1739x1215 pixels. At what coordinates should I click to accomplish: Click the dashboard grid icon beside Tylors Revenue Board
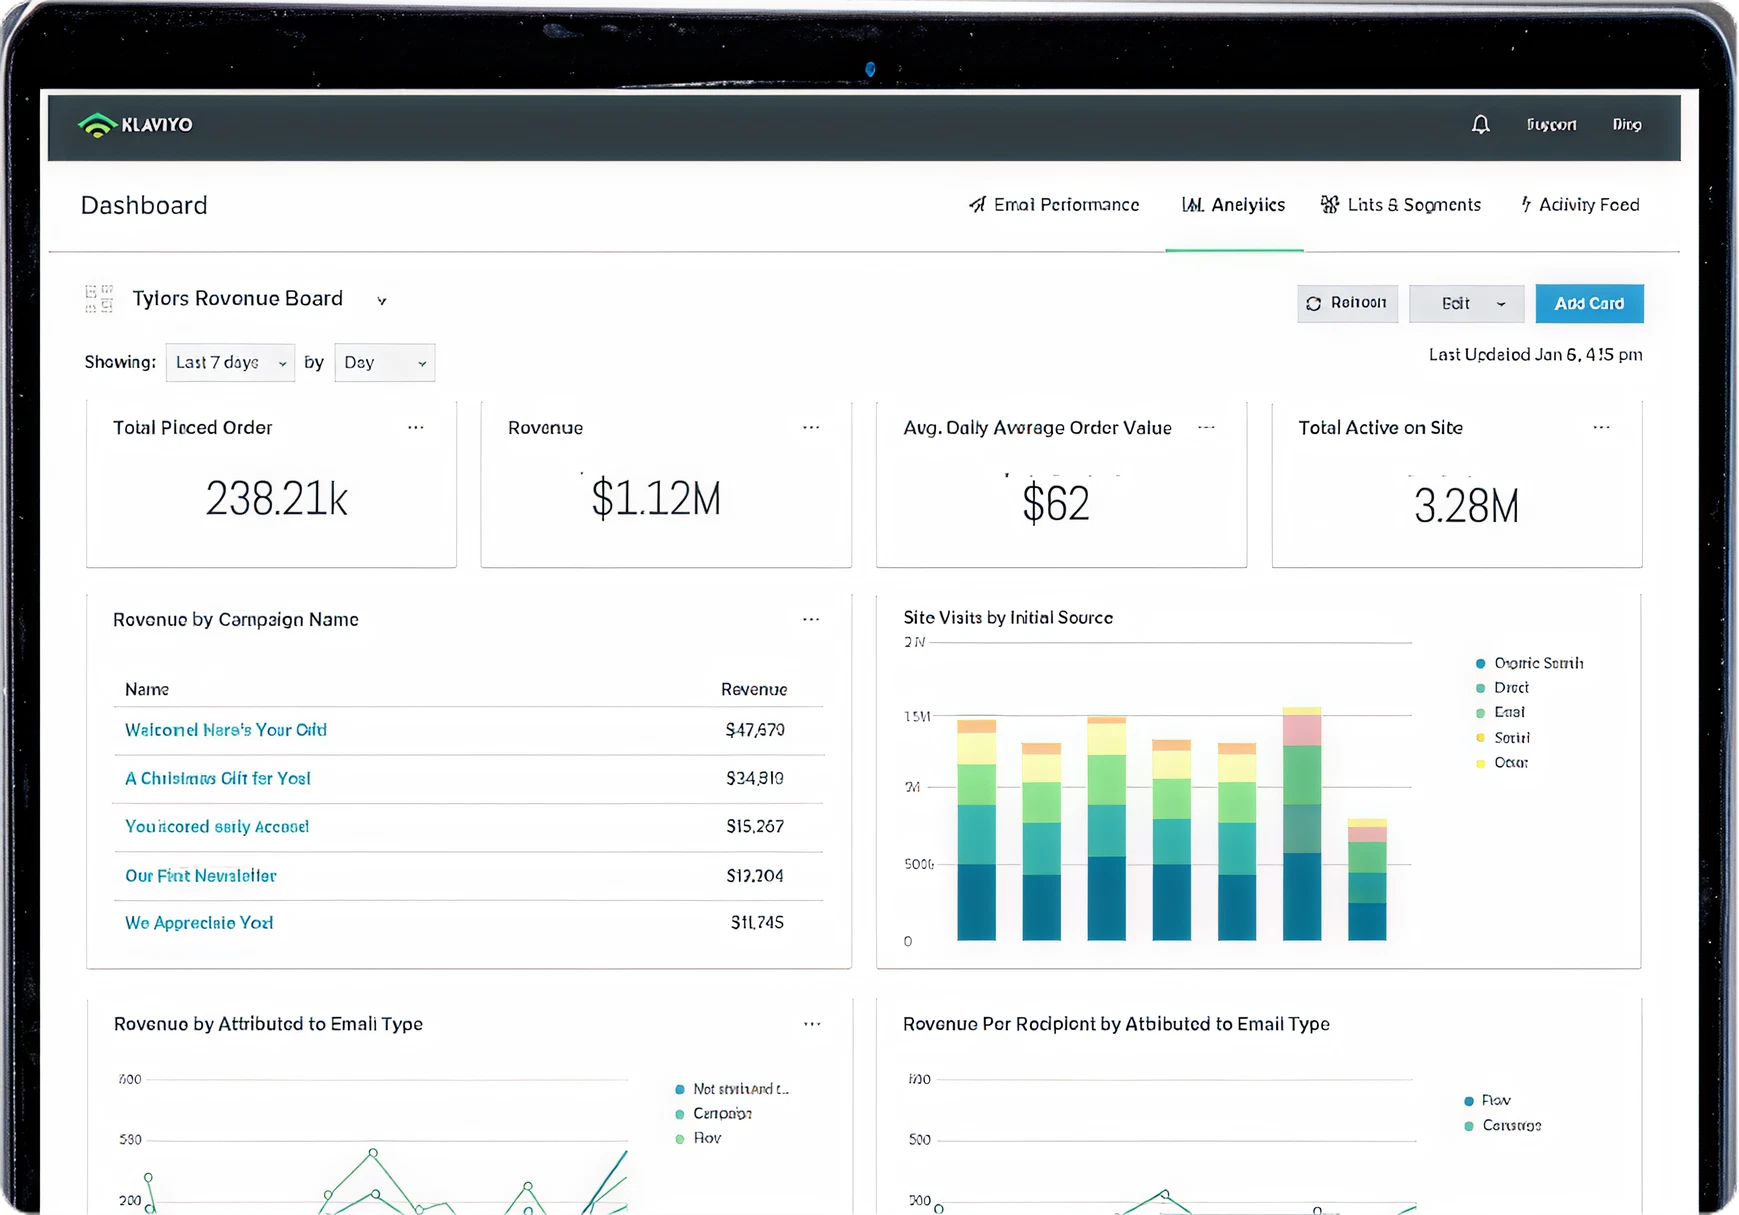click(99, 298)
